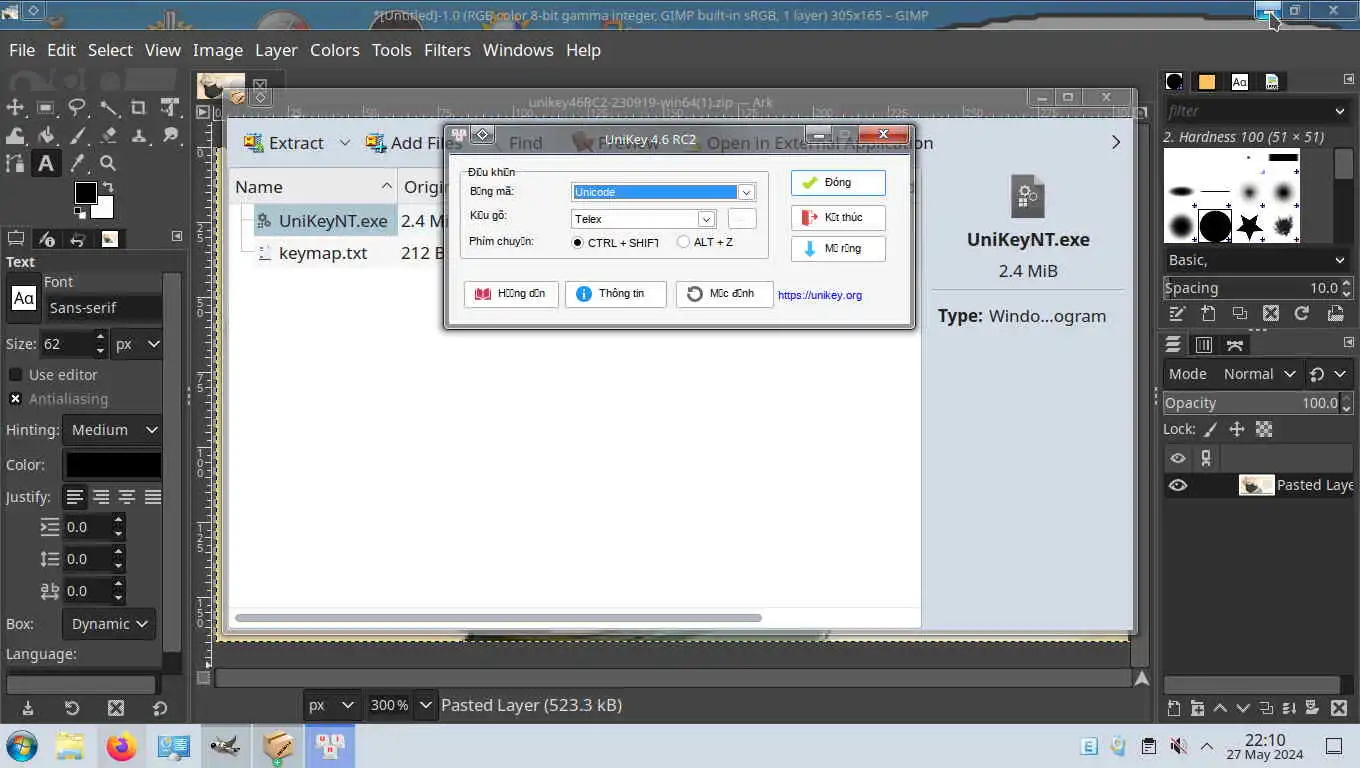The width and height of the screenshot is (1360, 768).
Task: Click the white background color swatch
Action: coord(104,209)
